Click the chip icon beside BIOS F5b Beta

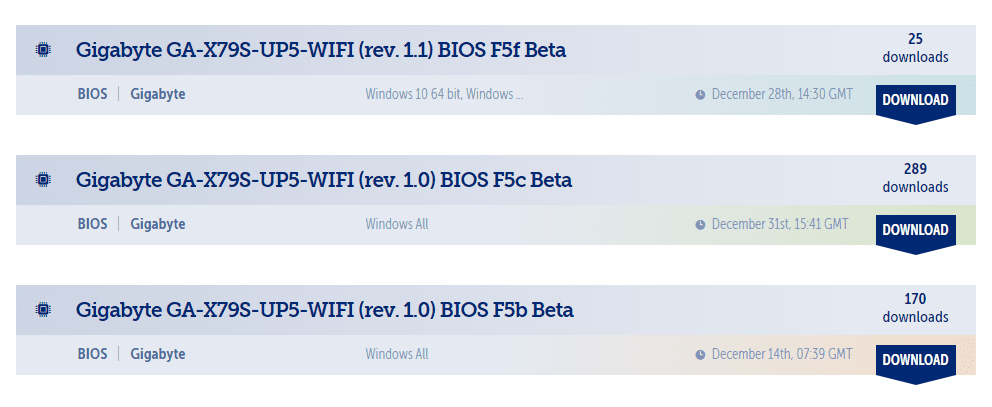pyautogui.click(x=43, y=310)
